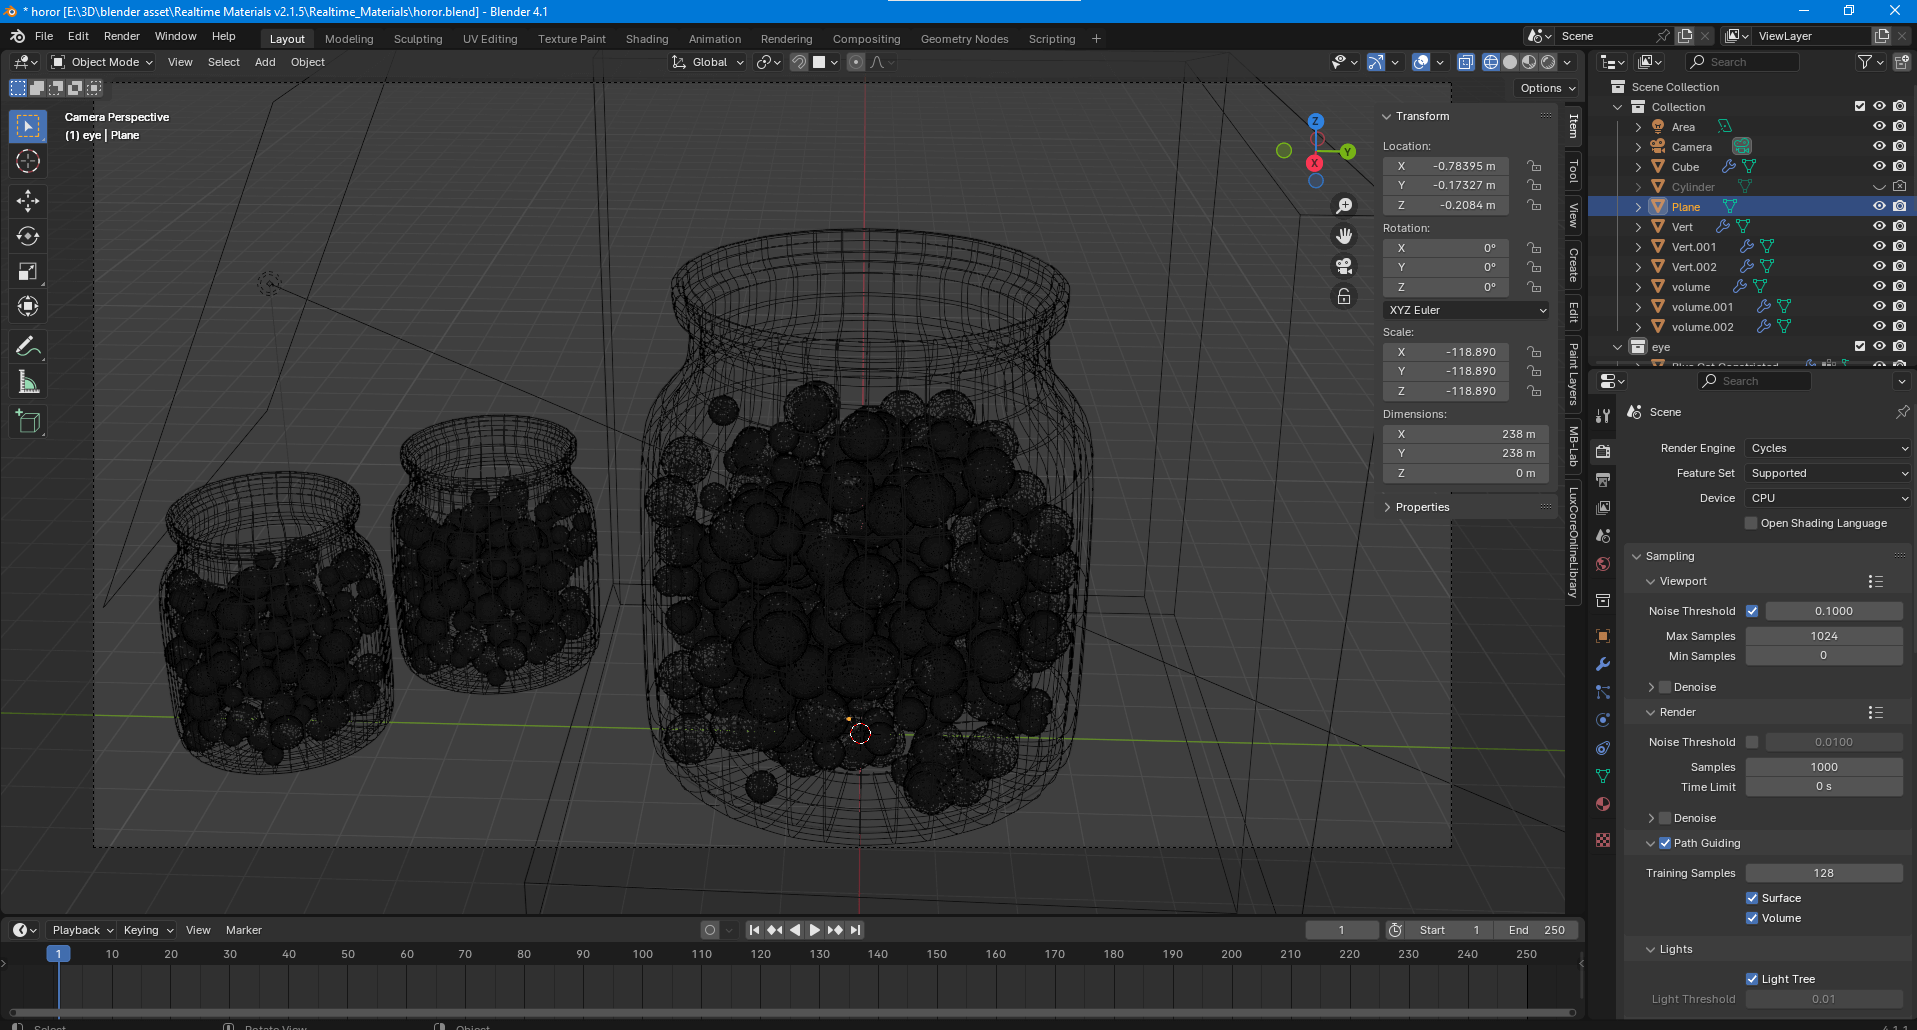This screenshot has width=1917, height=1030.
Task: Activate the Move tool
Action: click(28, 201)
